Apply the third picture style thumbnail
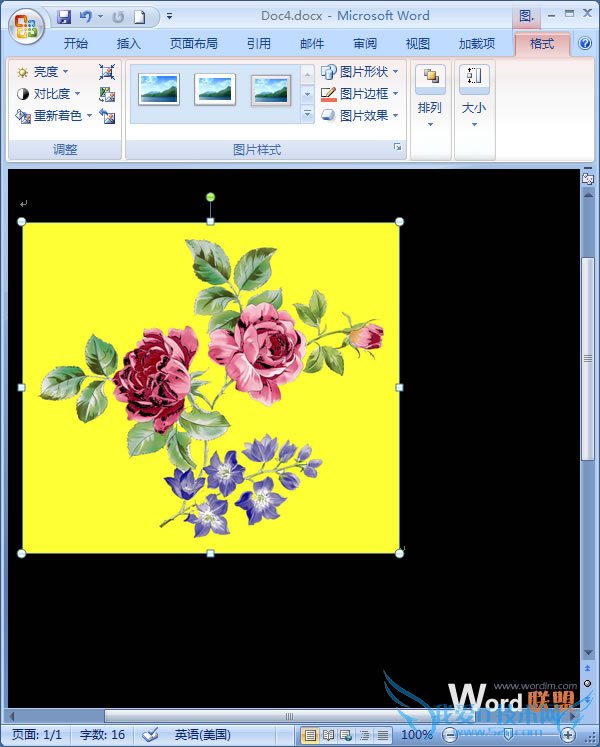 click(271, 90)
